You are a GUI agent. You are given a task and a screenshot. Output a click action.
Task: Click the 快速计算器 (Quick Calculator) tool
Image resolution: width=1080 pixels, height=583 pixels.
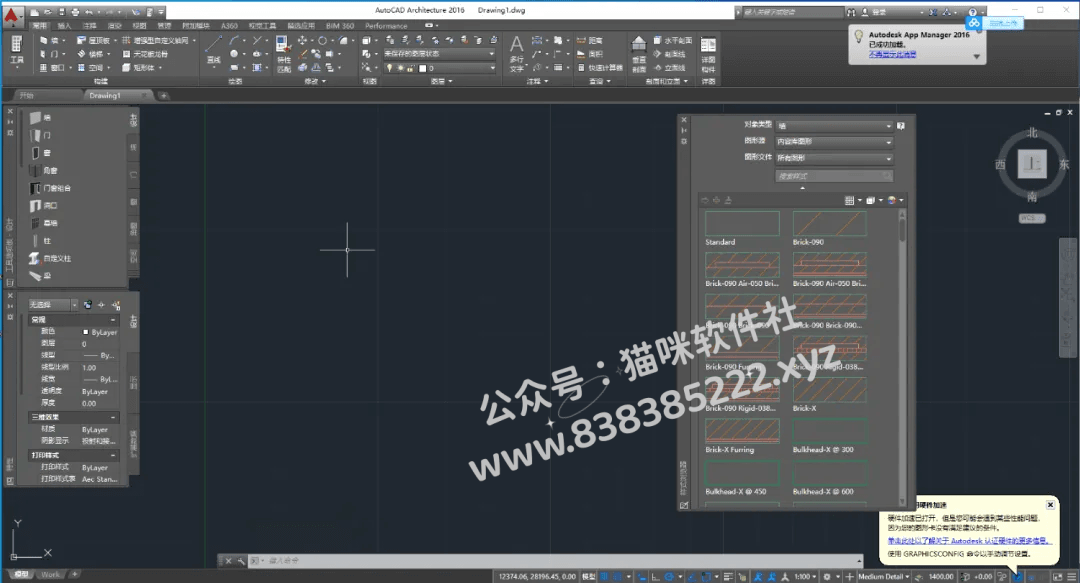[600, 68]
